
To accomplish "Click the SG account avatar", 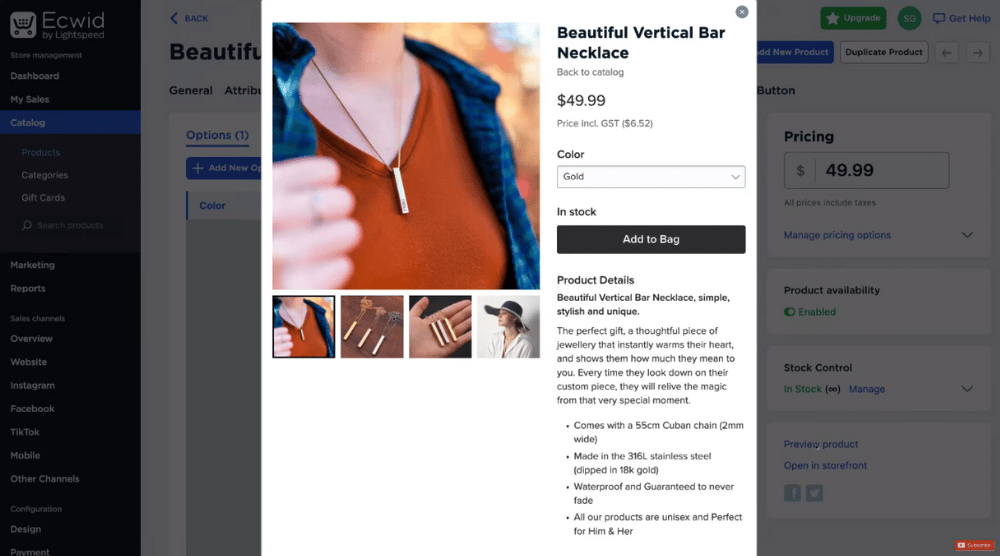I will (x=909, y=18).
